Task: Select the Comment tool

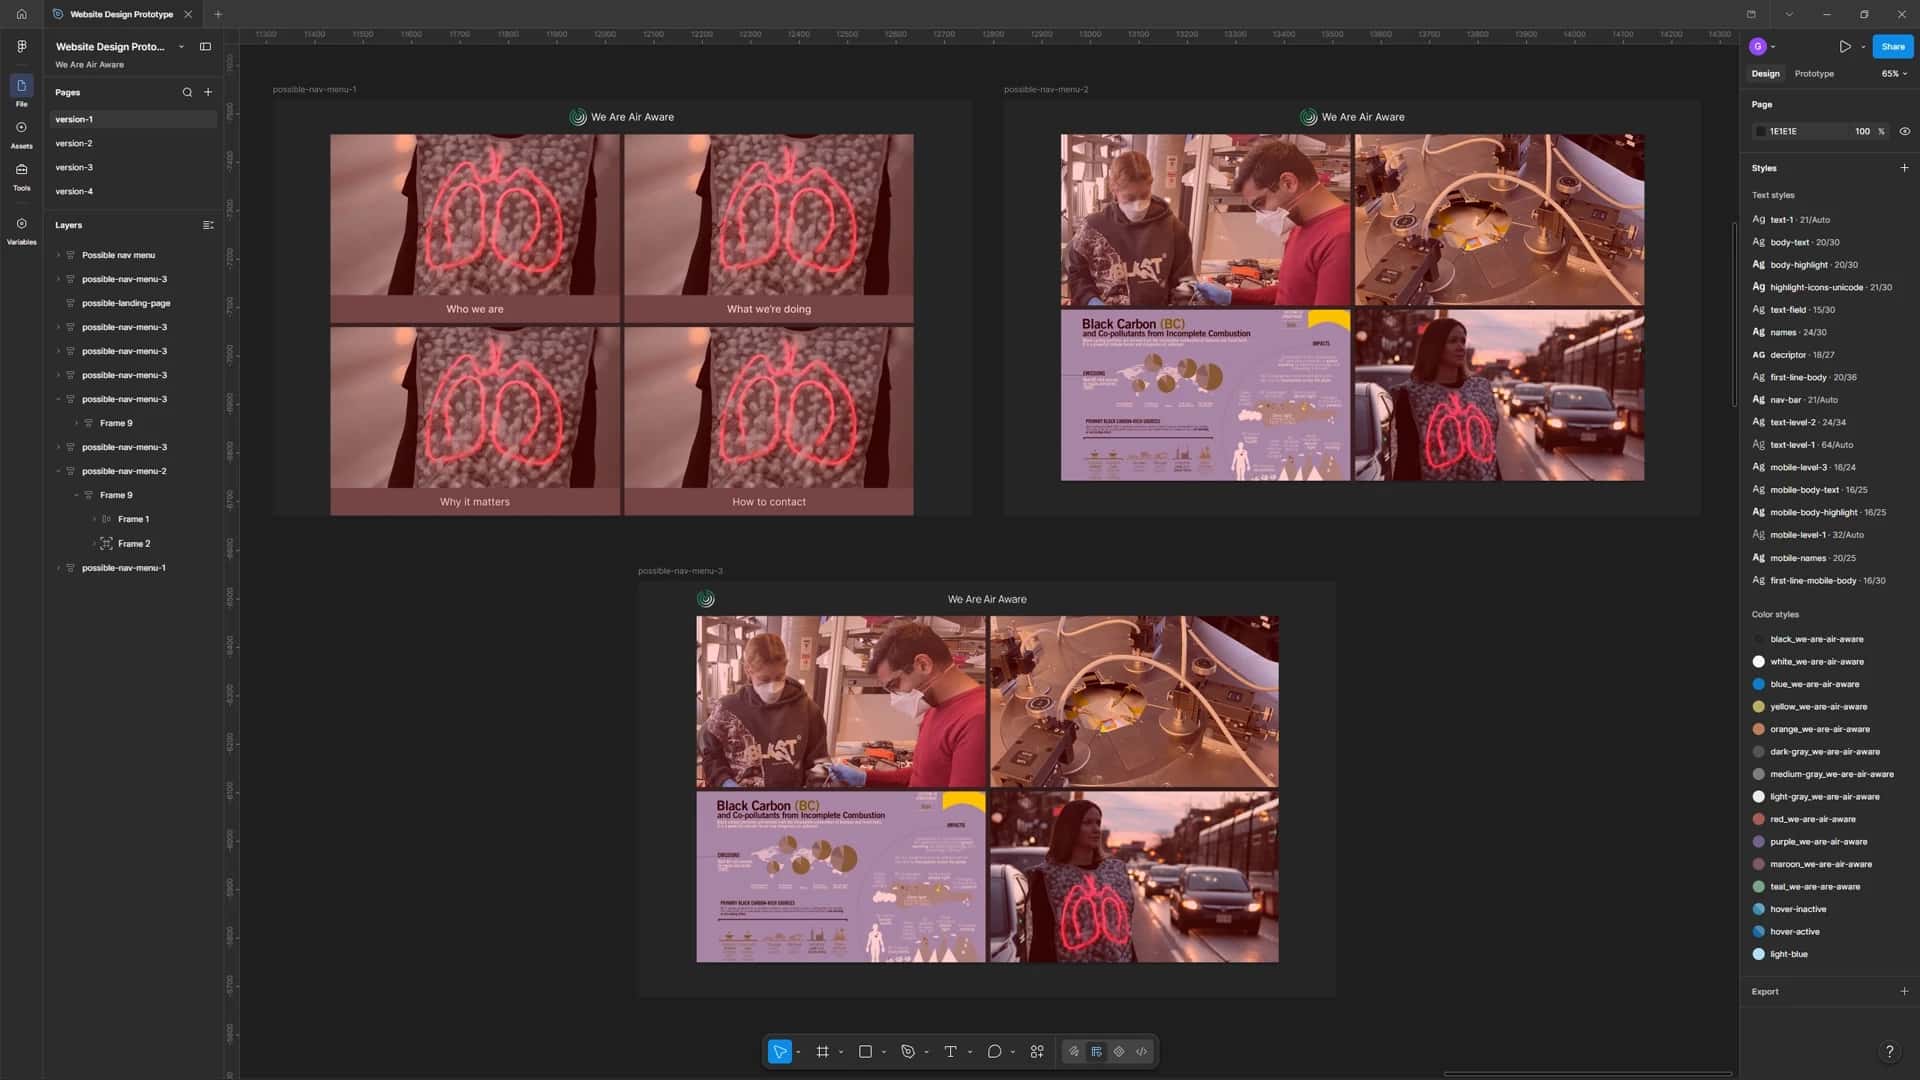Action: (994, 1051)
